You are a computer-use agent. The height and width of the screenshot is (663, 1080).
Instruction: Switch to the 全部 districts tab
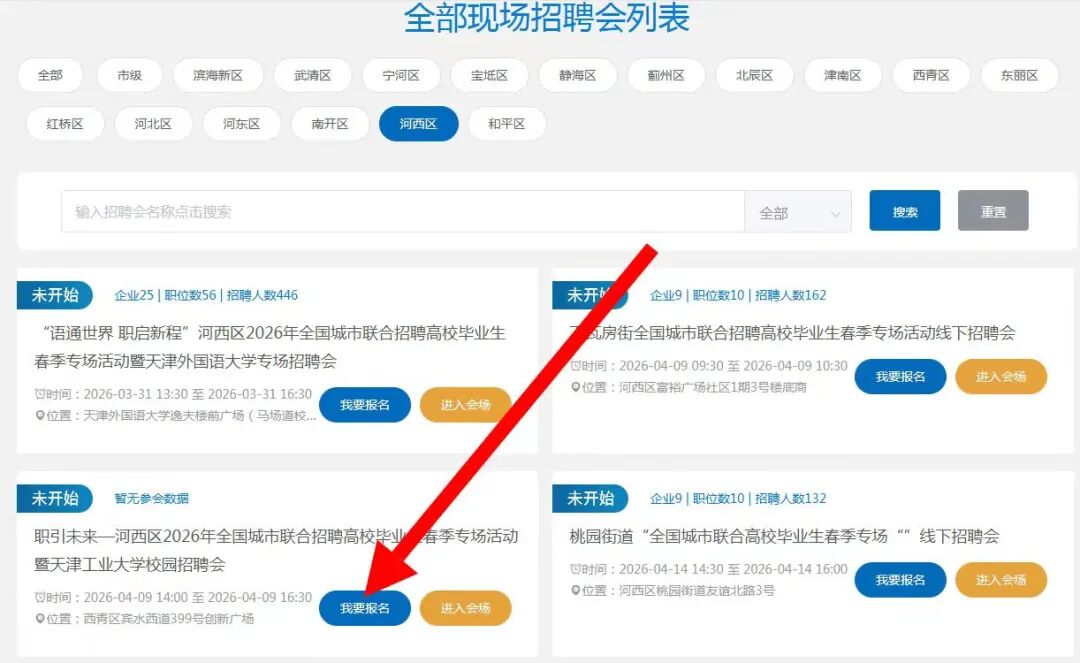click(x=49, y=75)
